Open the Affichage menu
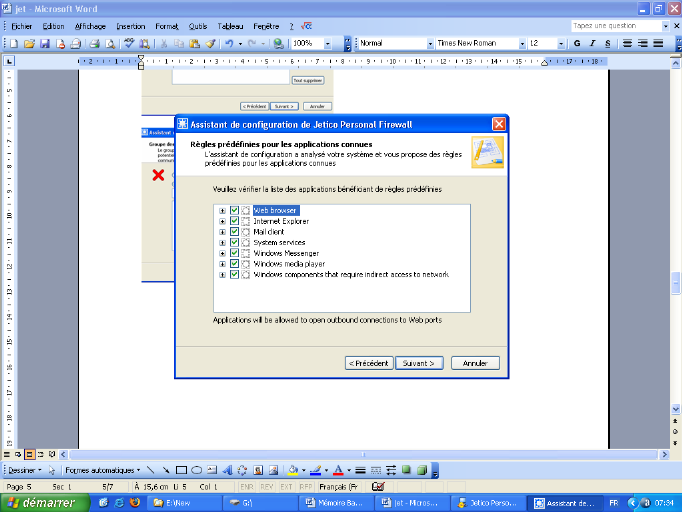The height and width of the screenshot is (512, 682). [90, 26]
